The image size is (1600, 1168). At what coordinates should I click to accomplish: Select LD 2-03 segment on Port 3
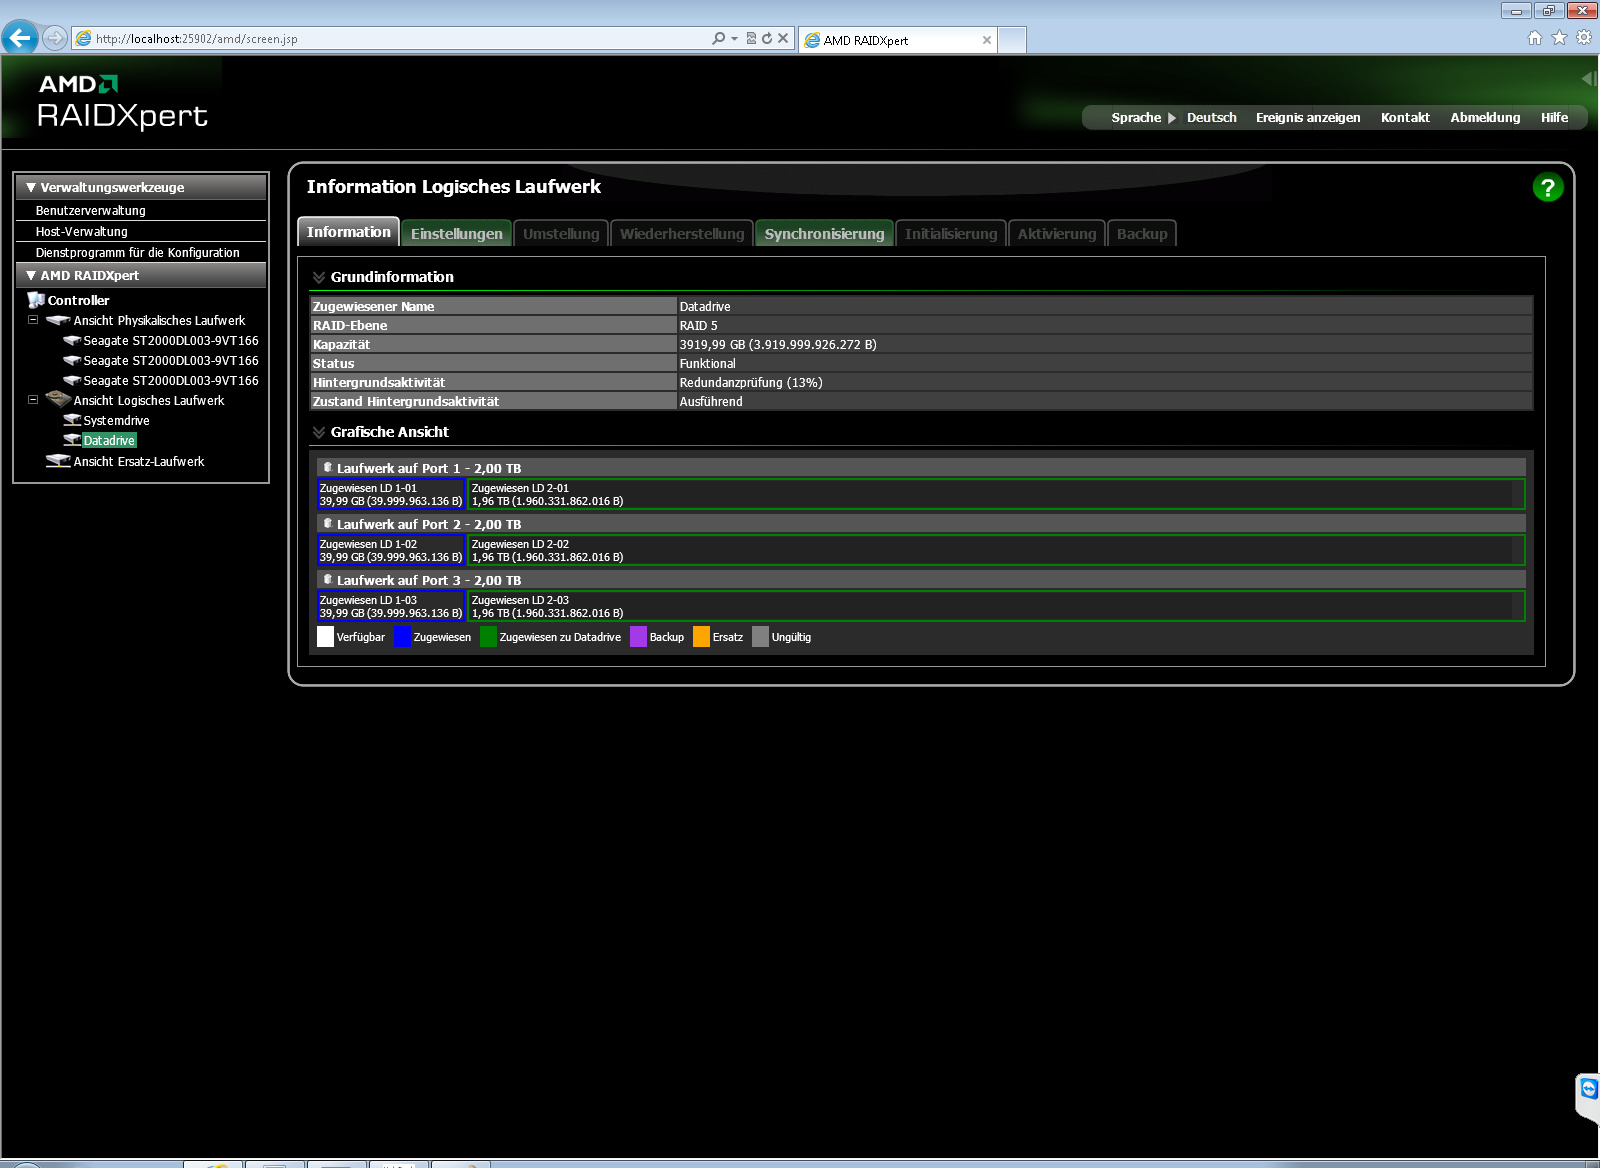point(997,606)
